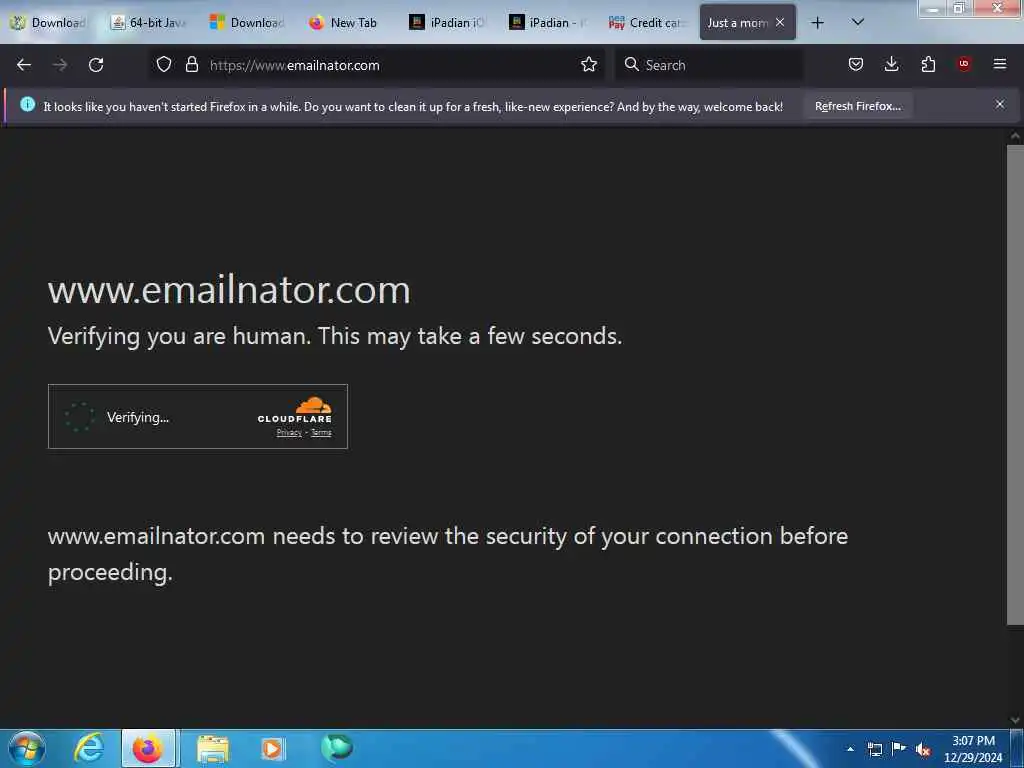The width and height of the screenshot is (1024, 768).
Task: Click the site security padlock icon
Action: pos(191,65)
